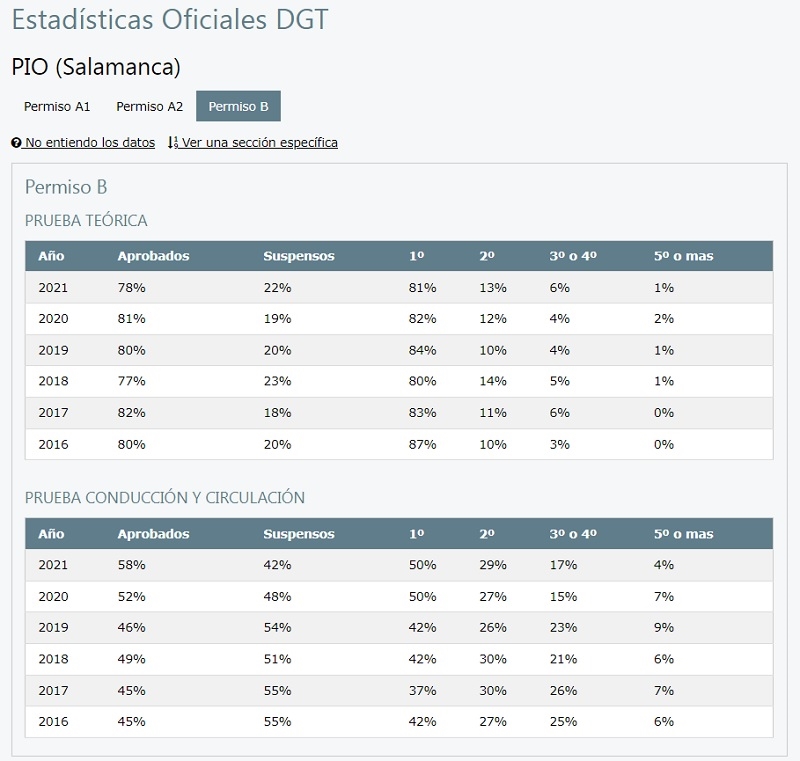Open 'Ver una sección específica' link
800x761 pixels.
[x=260, y=143]
